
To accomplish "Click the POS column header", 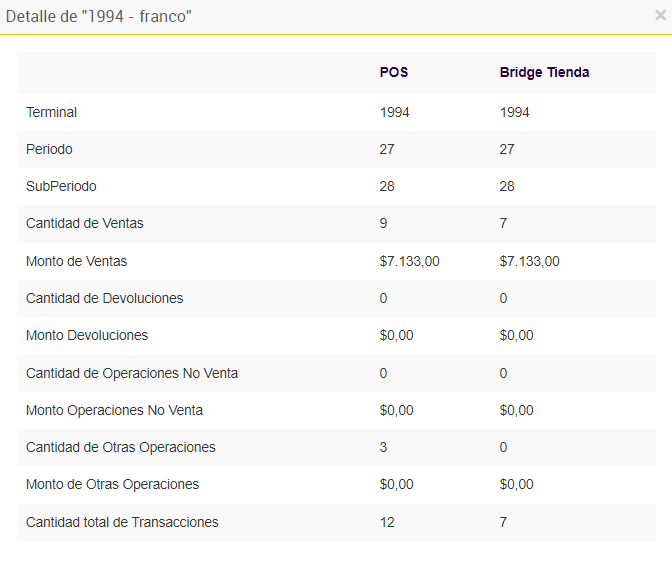I will (x=394, y=73).
